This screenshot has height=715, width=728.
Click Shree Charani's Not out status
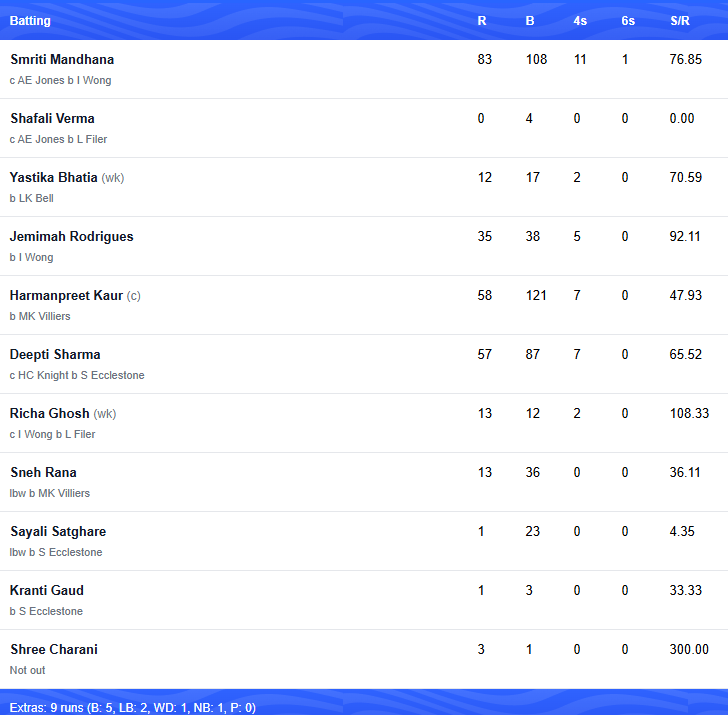point(27,670)
